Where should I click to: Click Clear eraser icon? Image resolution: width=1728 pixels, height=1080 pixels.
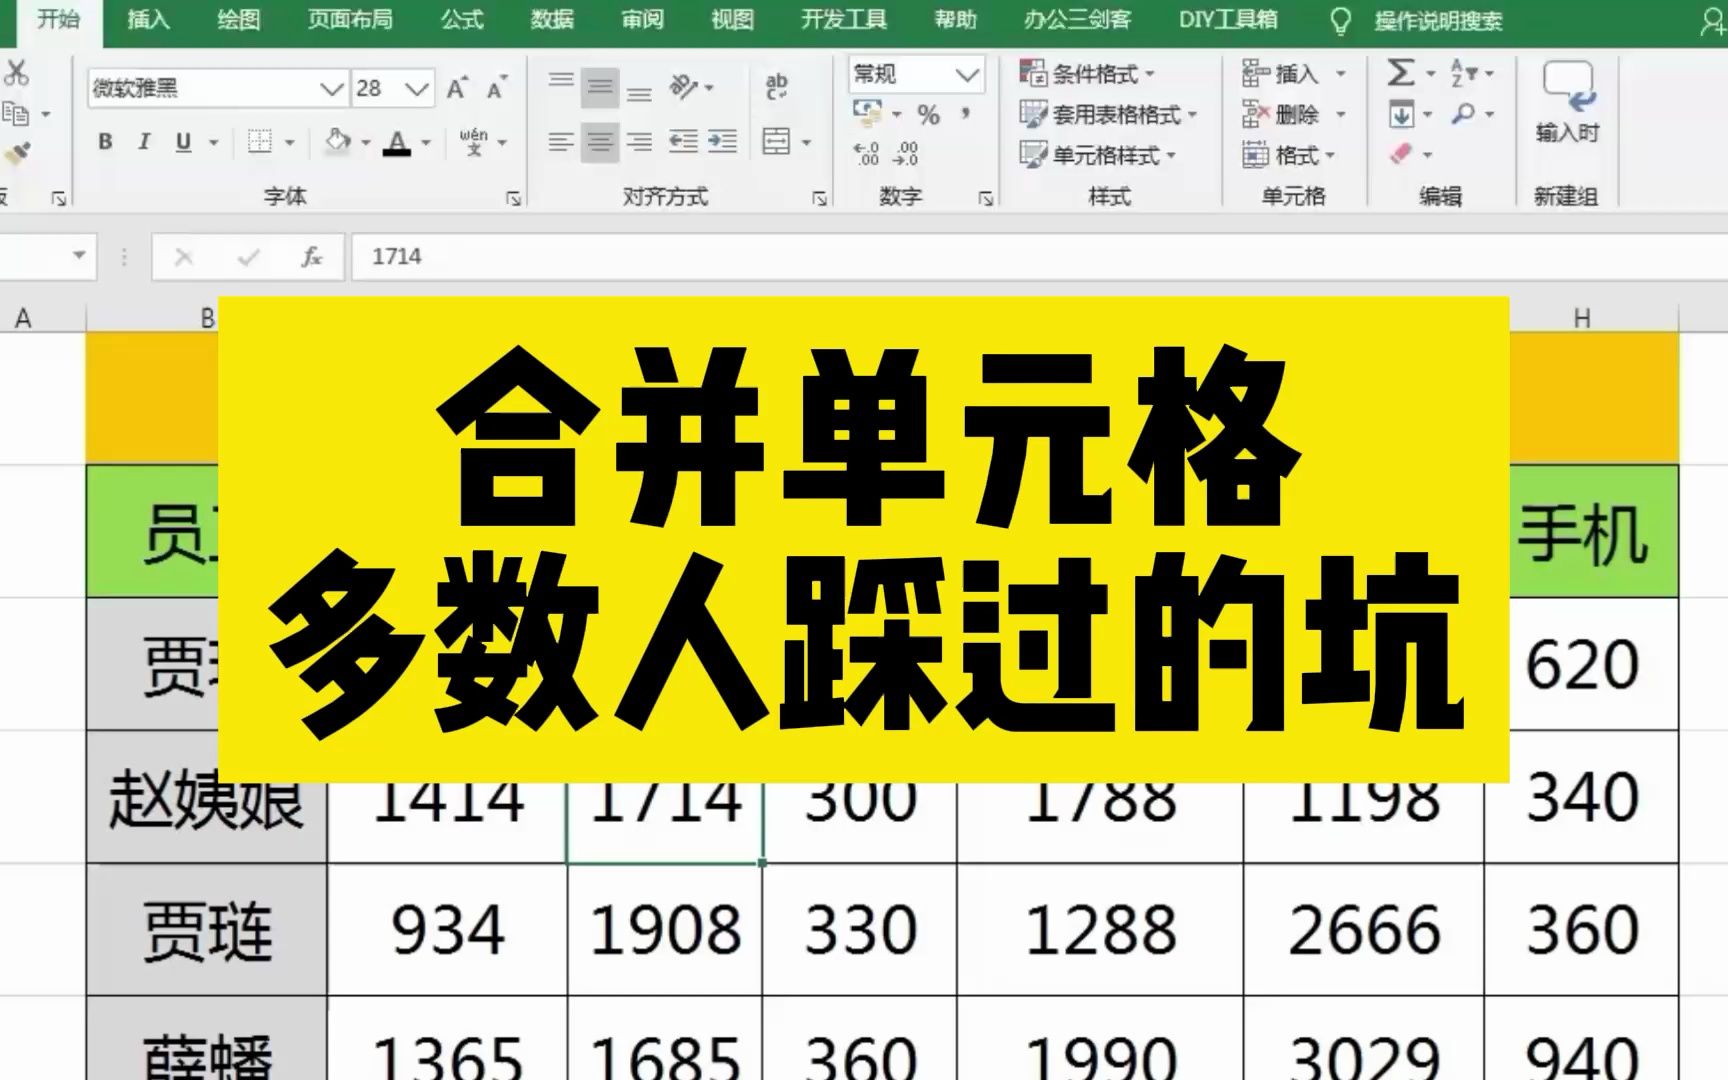pos(1401,154)
